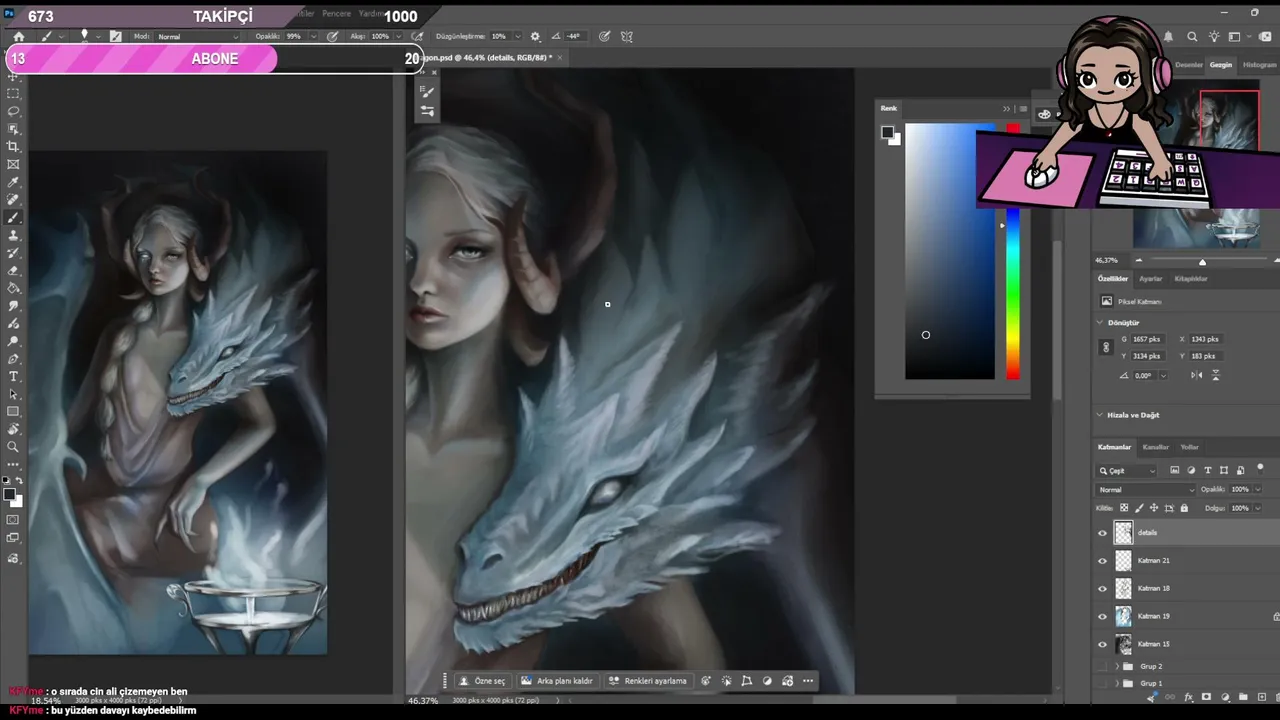
Task: Click the Özne seç button
Action: tap(482, 681)
